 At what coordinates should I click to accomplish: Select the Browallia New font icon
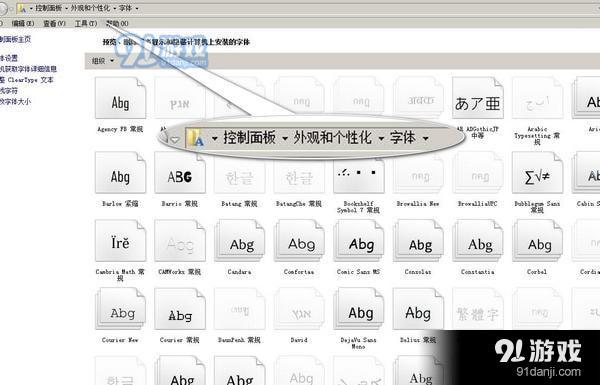[418, 173]
